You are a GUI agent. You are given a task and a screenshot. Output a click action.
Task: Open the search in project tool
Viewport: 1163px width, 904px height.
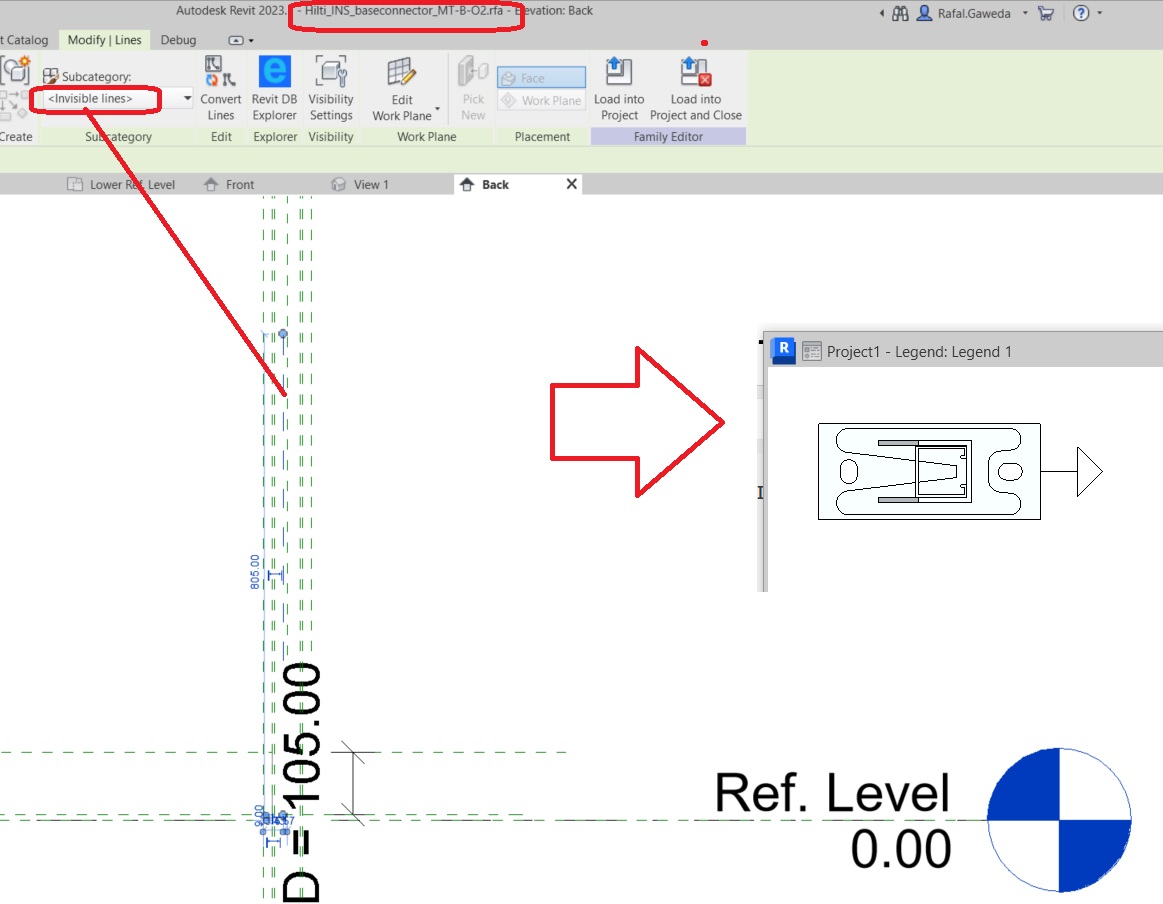899,13
